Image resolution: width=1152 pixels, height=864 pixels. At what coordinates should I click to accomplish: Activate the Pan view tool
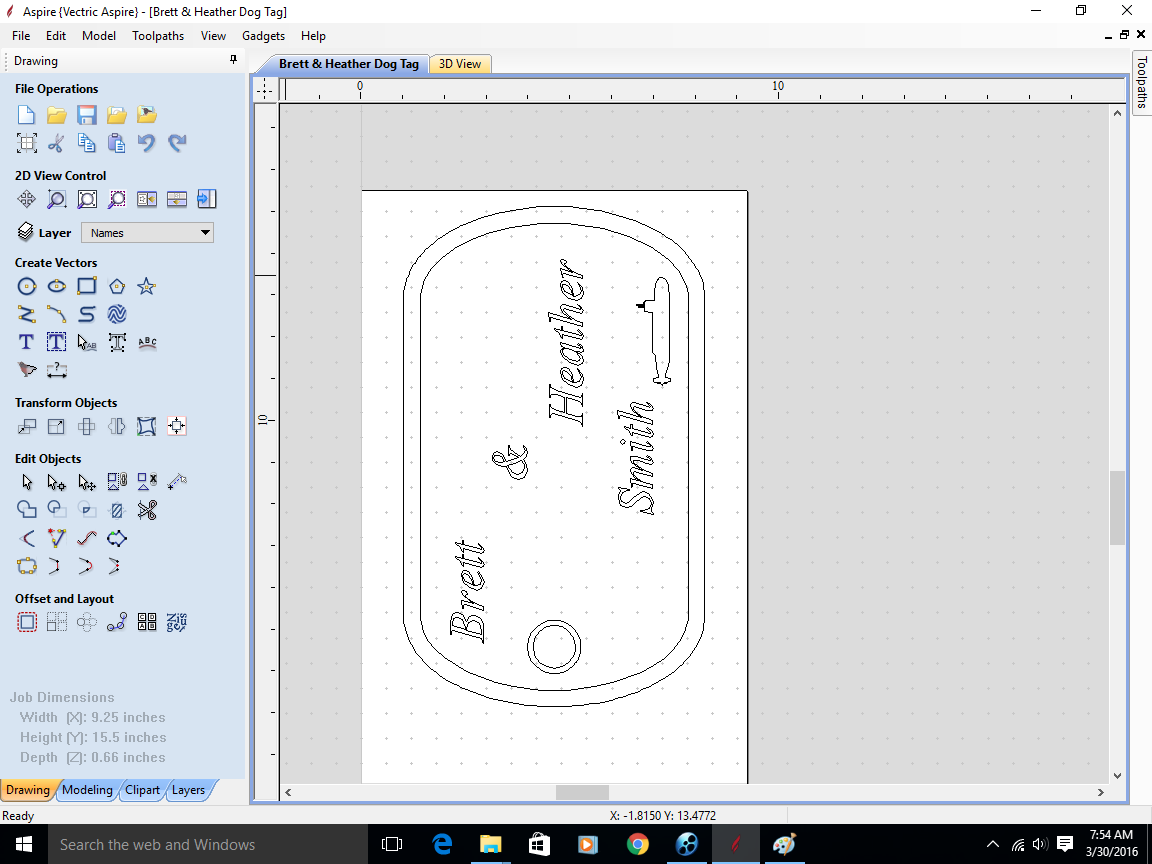pos(26,199)
